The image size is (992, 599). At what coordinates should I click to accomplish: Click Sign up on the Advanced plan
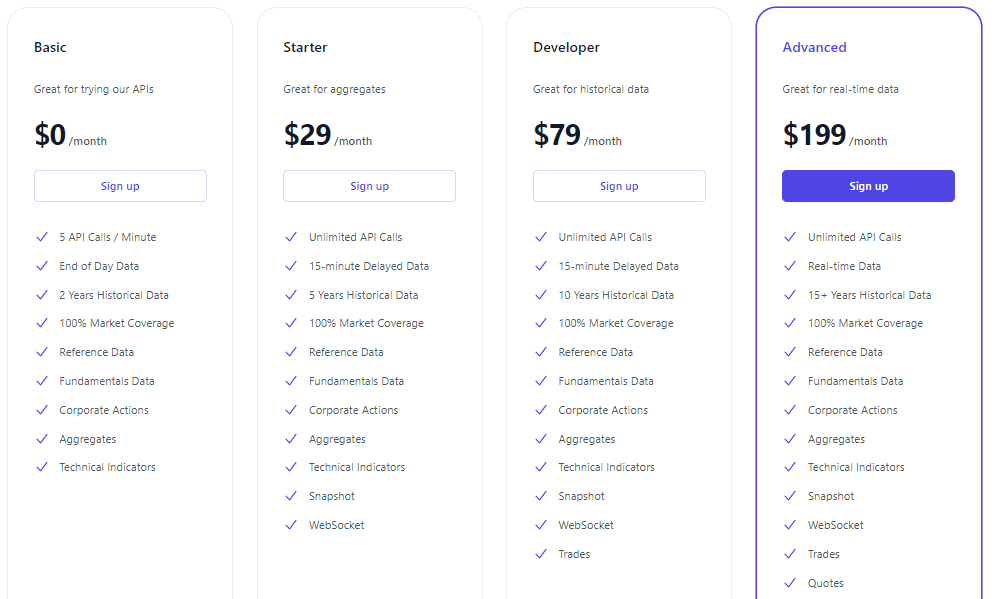coord(868,186)
